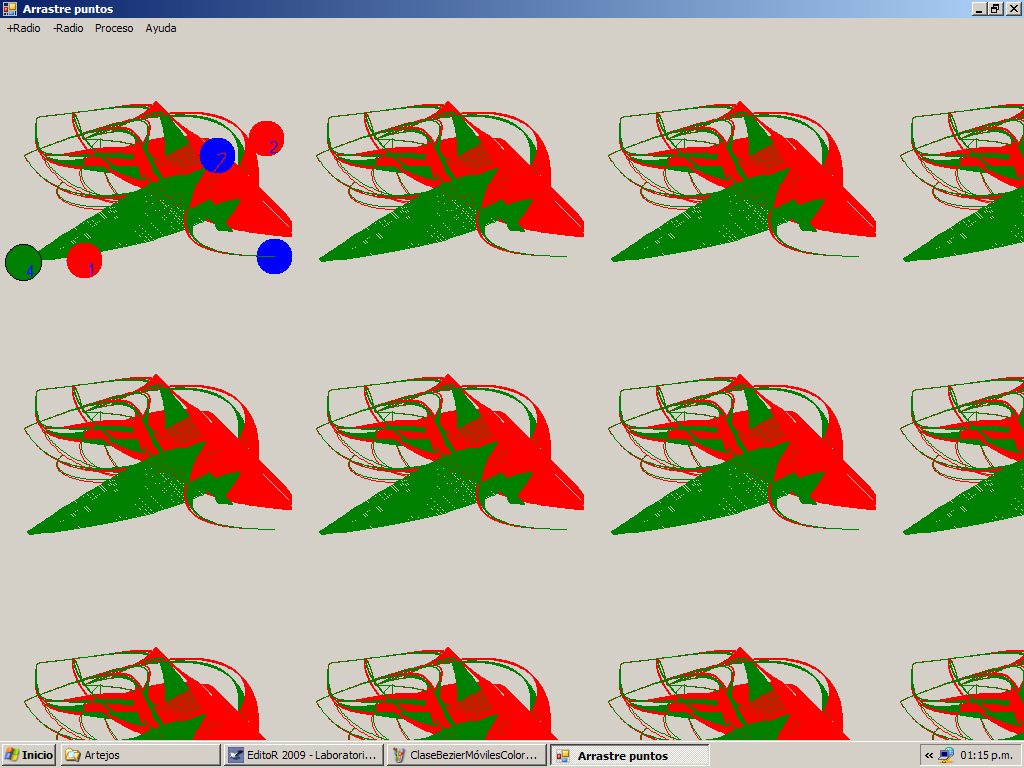Open the +Radio menu

(x=24, y=28)
